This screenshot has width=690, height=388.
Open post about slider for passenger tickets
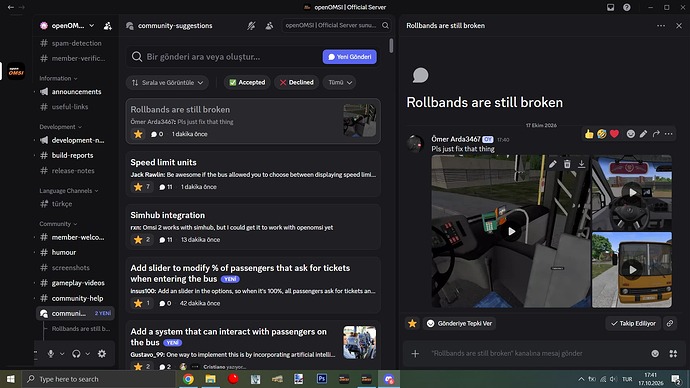253,285
